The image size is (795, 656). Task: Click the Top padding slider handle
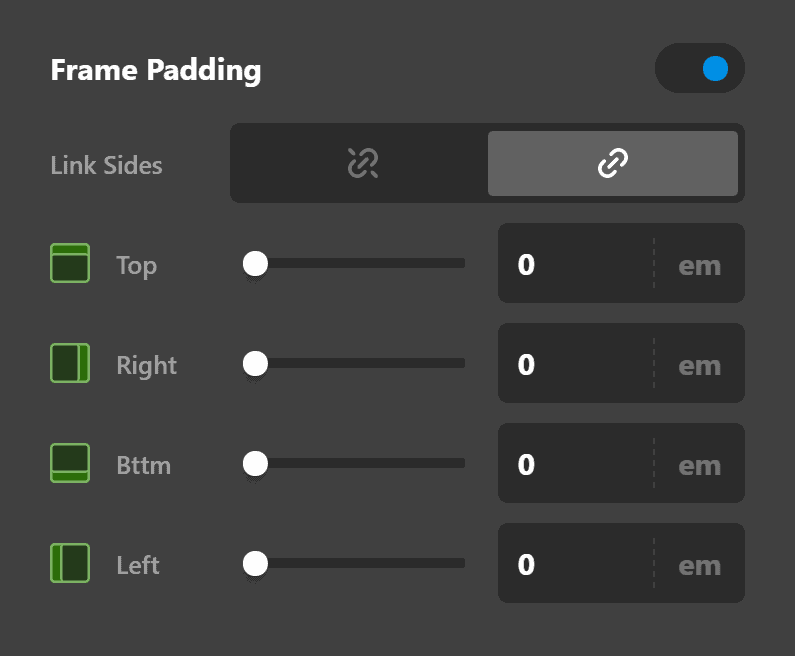tap(256, 263)
